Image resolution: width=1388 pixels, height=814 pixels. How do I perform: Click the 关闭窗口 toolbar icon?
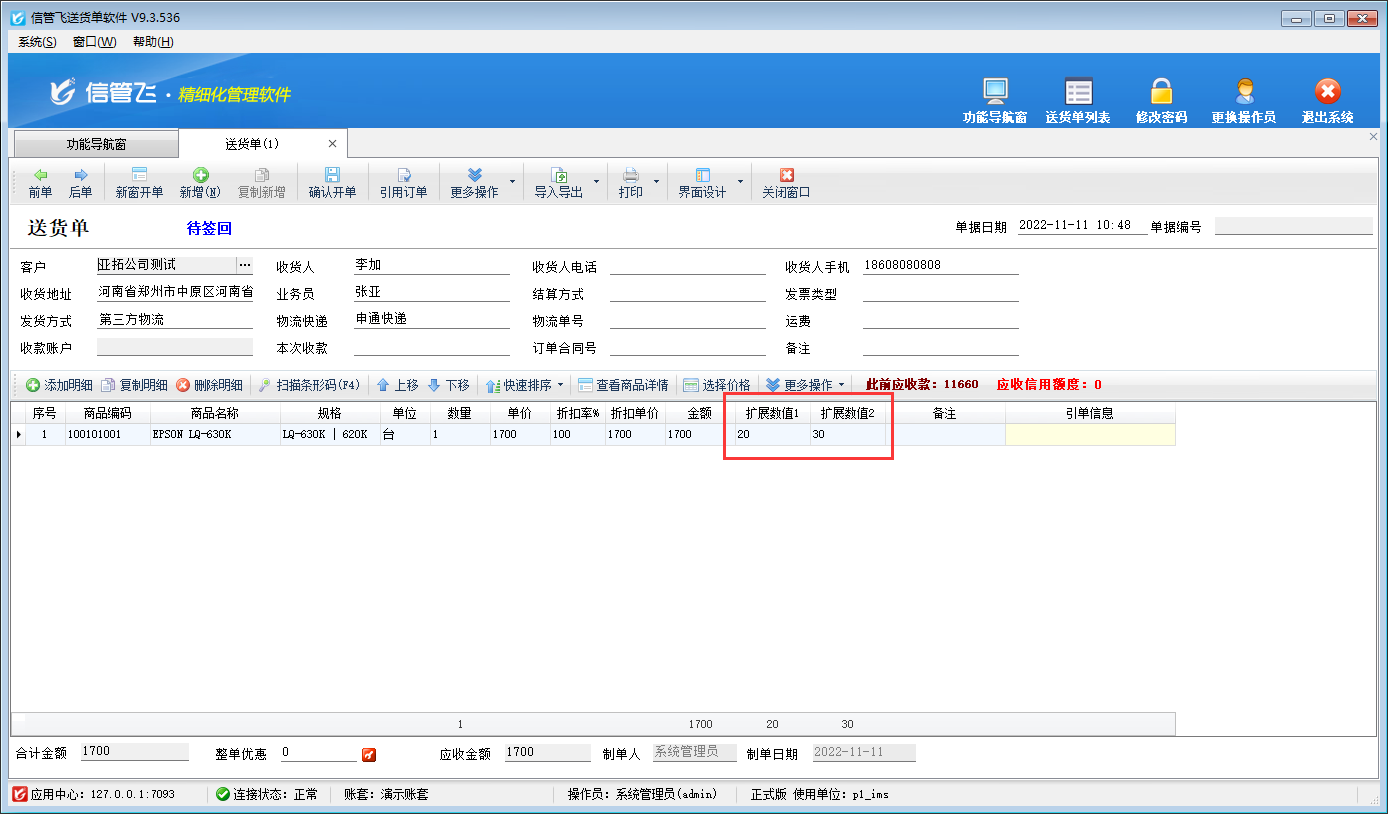click(786, 175)
